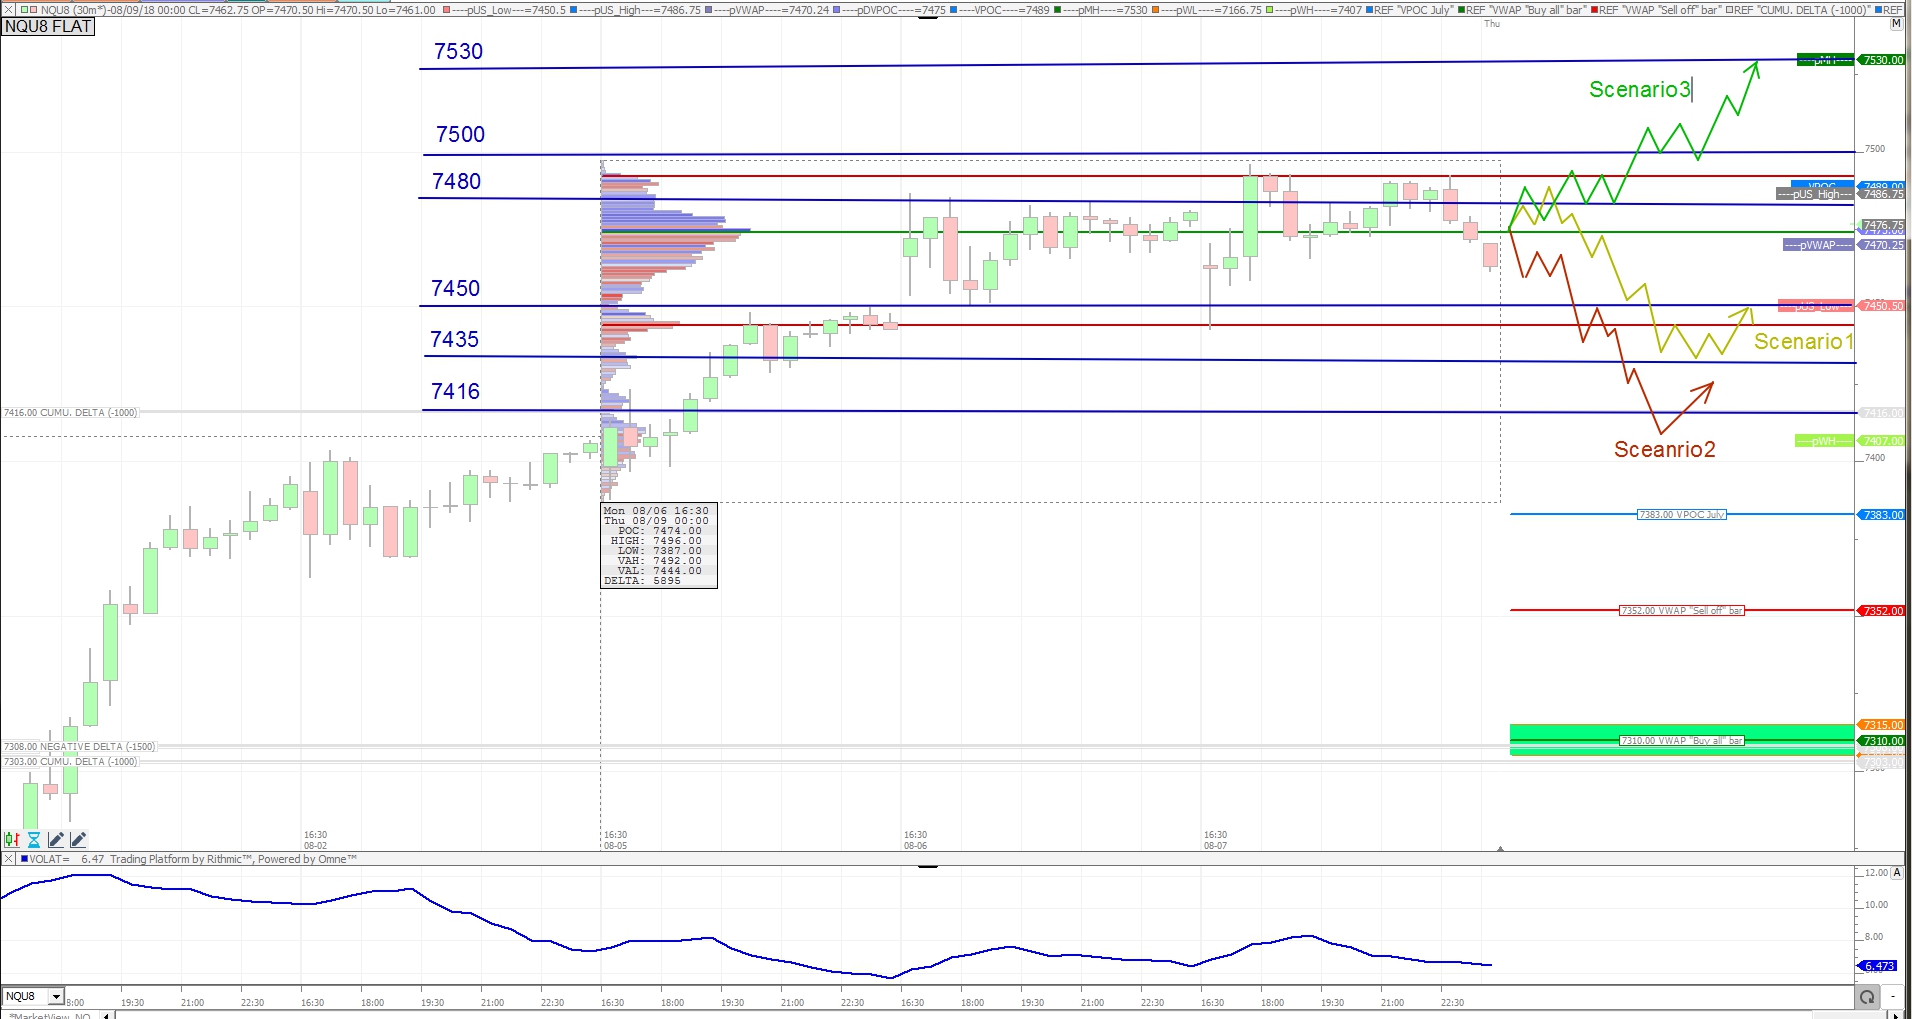Screen dimensions: 1912x1019
Task: Toggle auto-scale A button on volatility pane
Action: pos(1897,872)
